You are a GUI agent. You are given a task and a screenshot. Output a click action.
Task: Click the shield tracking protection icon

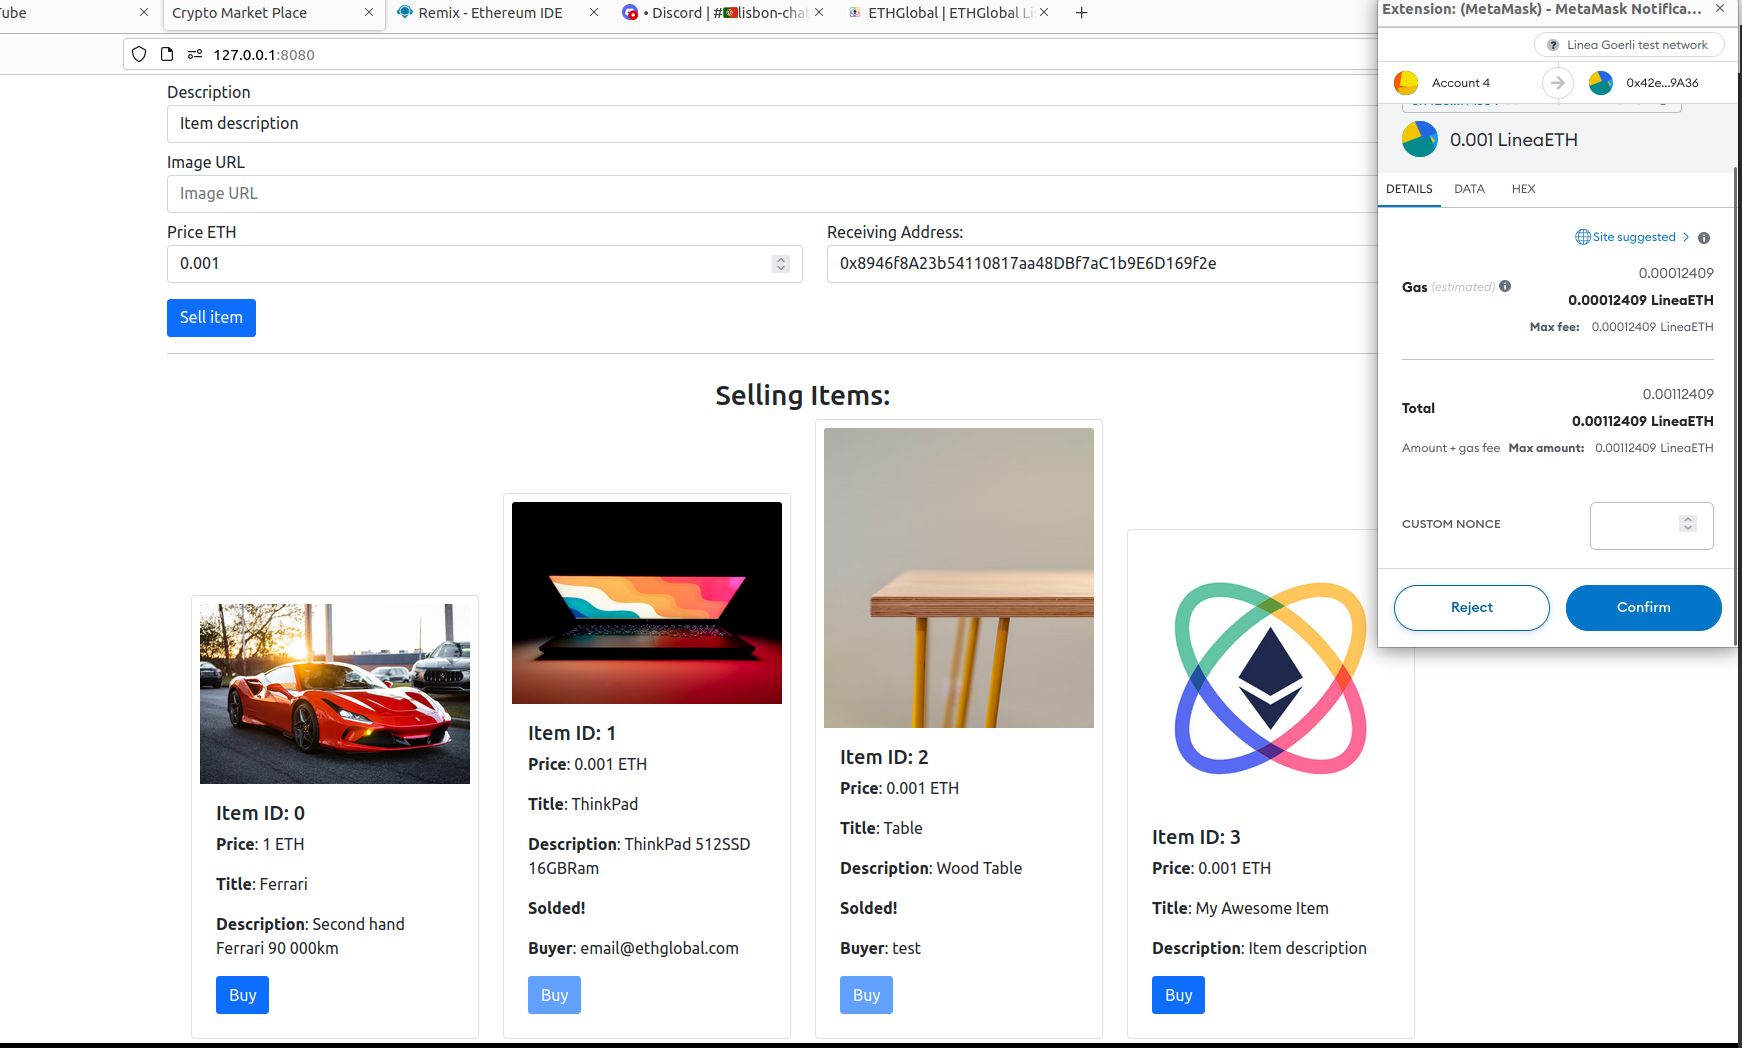tap(139, 54)
